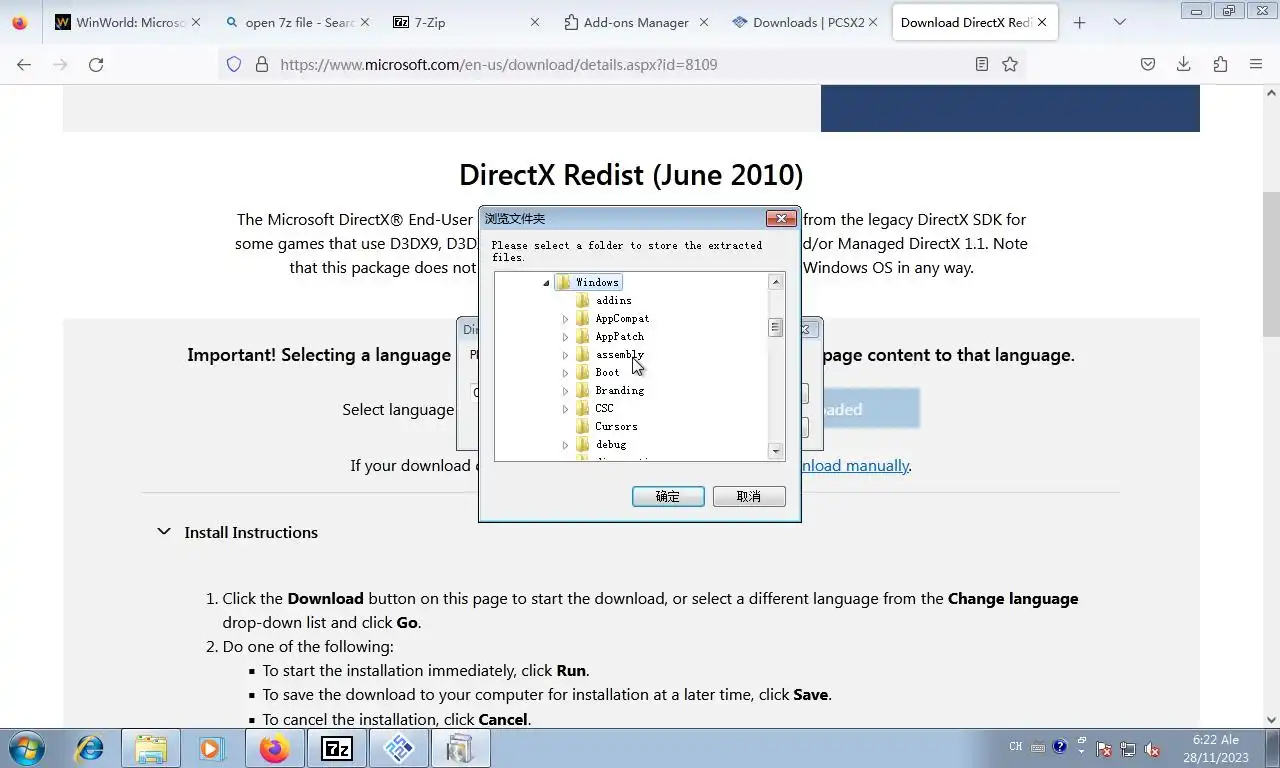This screenshot has width=1280, height=768.
Task: Open a new tab with the plus icon
Action: pos(1079,22)
